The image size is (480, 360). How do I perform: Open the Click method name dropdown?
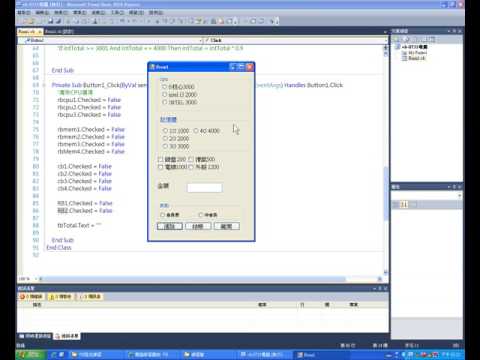295,40
